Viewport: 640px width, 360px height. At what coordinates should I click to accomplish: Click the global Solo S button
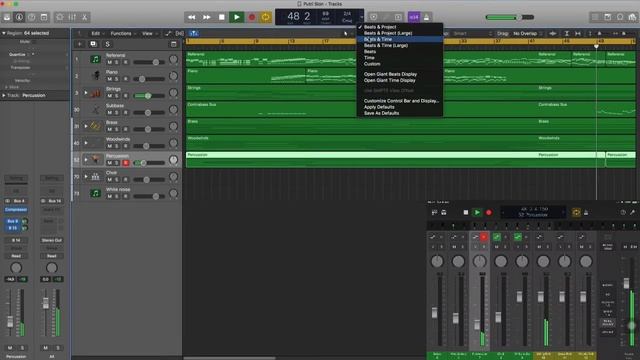tap(107, 44)
